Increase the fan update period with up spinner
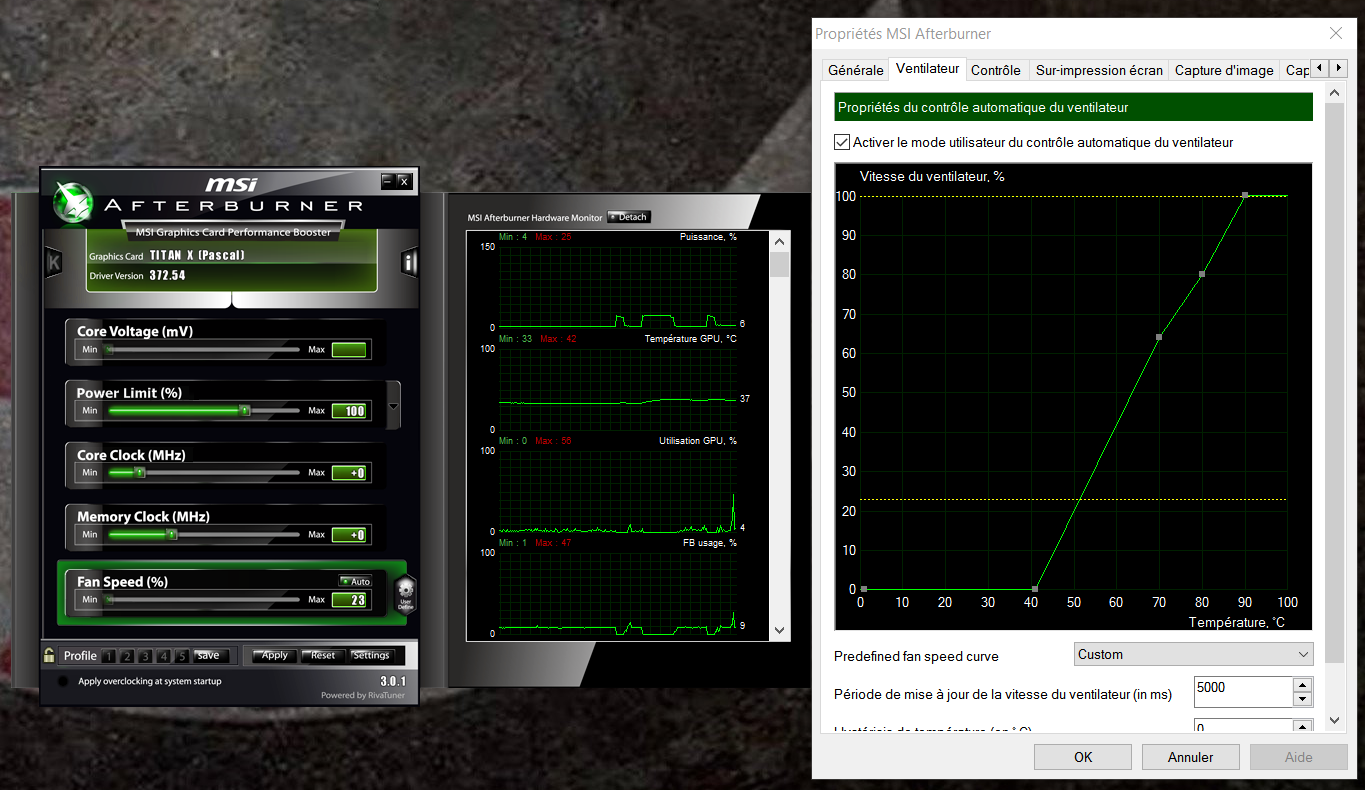The height and width of the screenshot is (790, 1365). [1302, 685]
